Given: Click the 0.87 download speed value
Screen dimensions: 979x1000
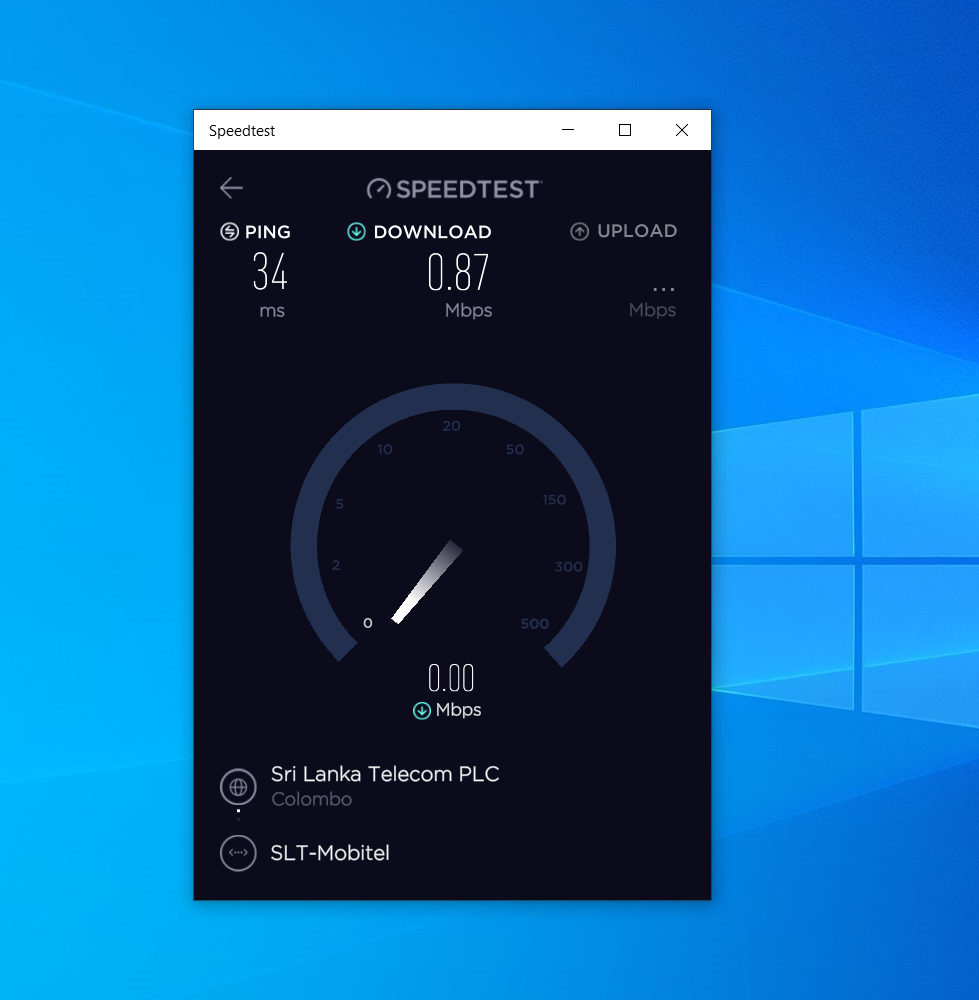Looking at the screenshot, I should tap(459, 272).
